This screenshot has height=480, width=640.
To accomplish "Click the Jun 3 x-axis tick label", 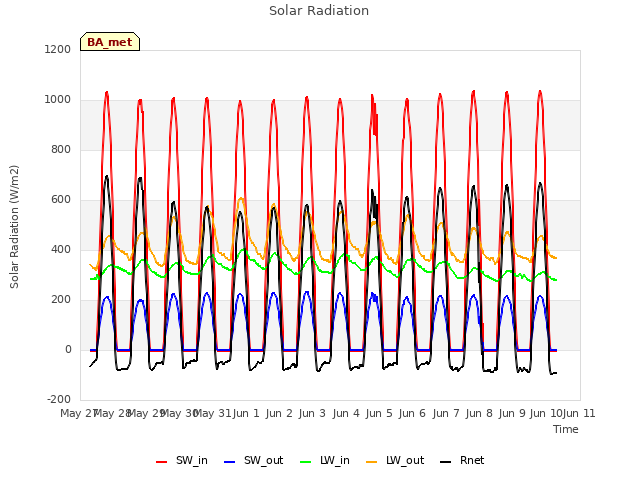I will tap(313, 413).
